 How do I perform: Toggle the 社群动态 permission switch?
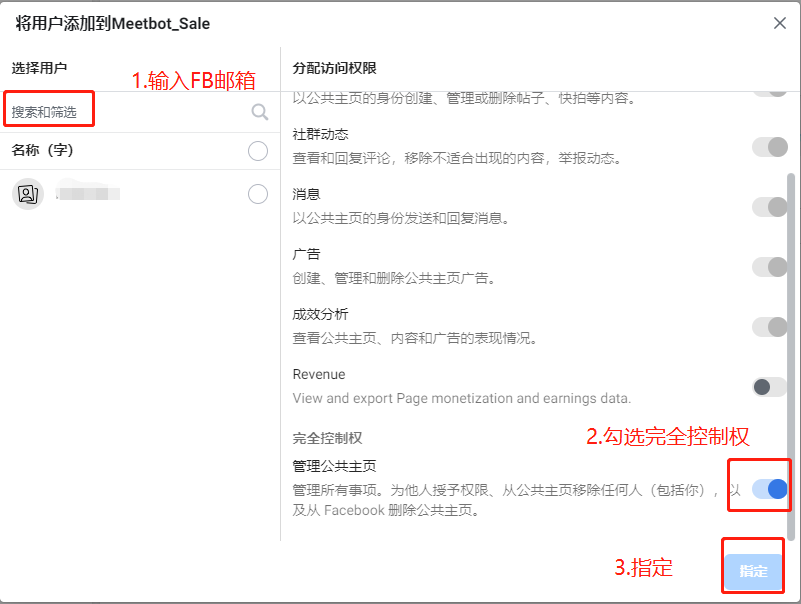pos(770,147)
